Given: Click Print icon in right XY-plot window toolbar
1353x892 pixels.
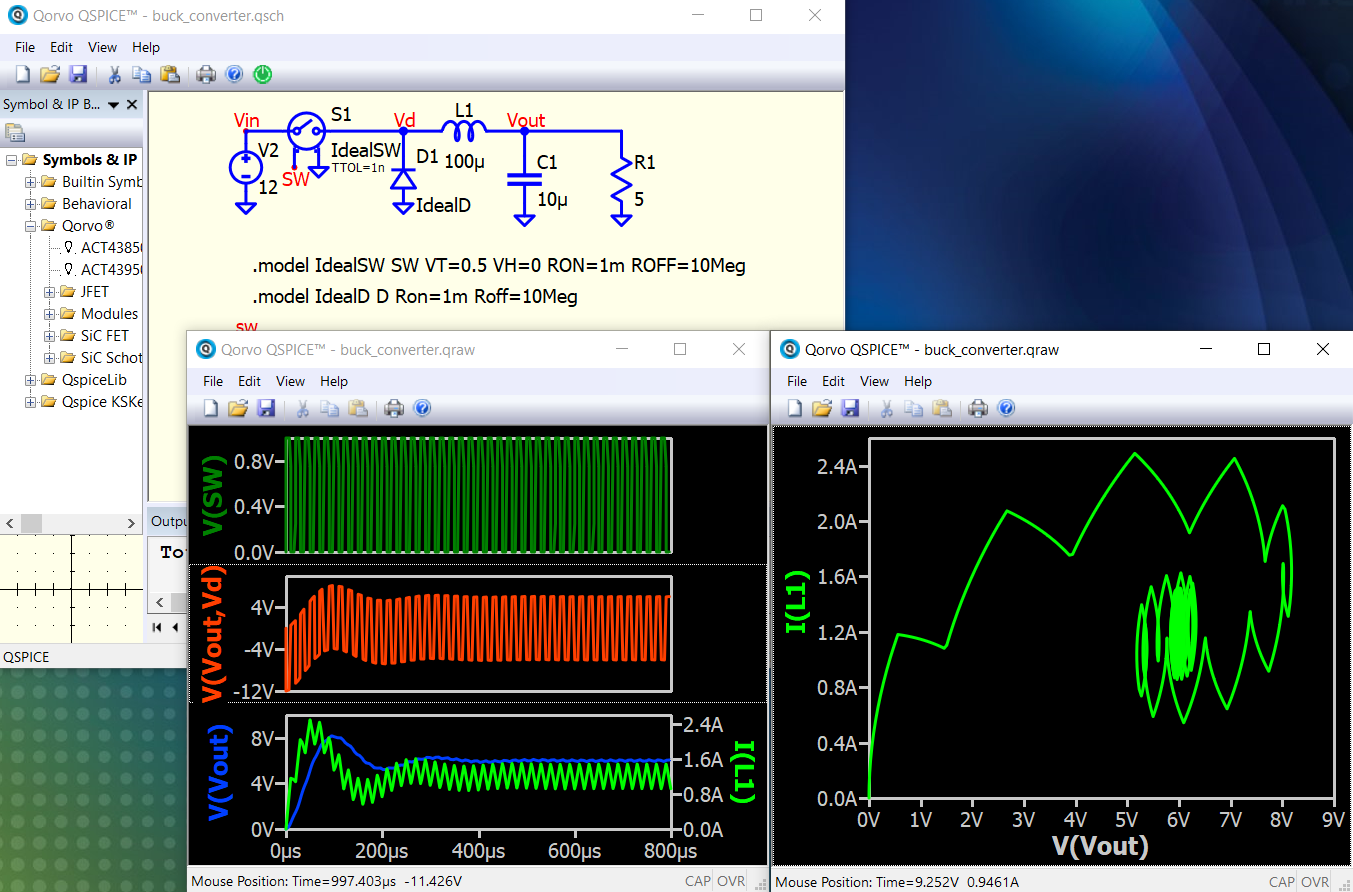Looking at the screenshot, I should click(x=978, y=408).
